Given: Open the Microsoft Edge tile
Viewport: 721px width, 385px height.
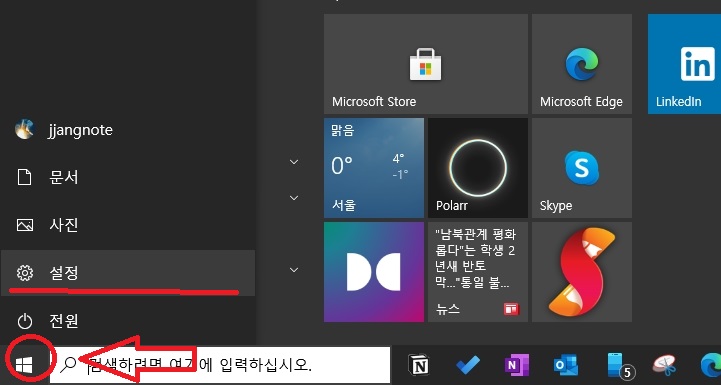Looking at the screenshot, I should (582, 64).
